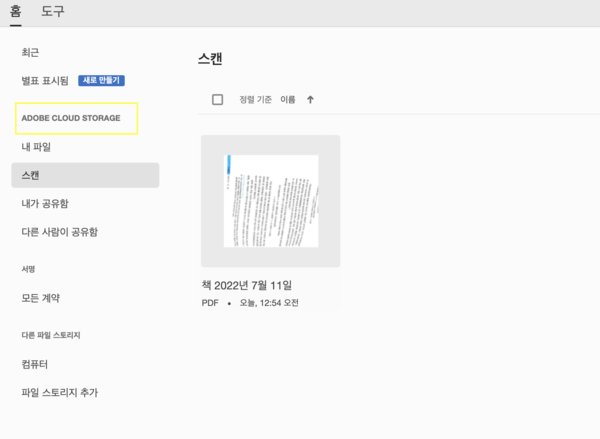Switch to the 홈 tab
This screenshot has width=600, height=439.
pyautogui.click(x=15, y=11)
